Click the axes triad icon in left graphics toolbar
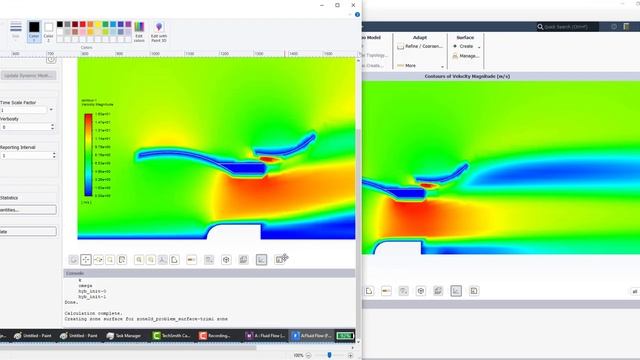The width and height of the screenshot is (640, 360). (x=209, y=260)
